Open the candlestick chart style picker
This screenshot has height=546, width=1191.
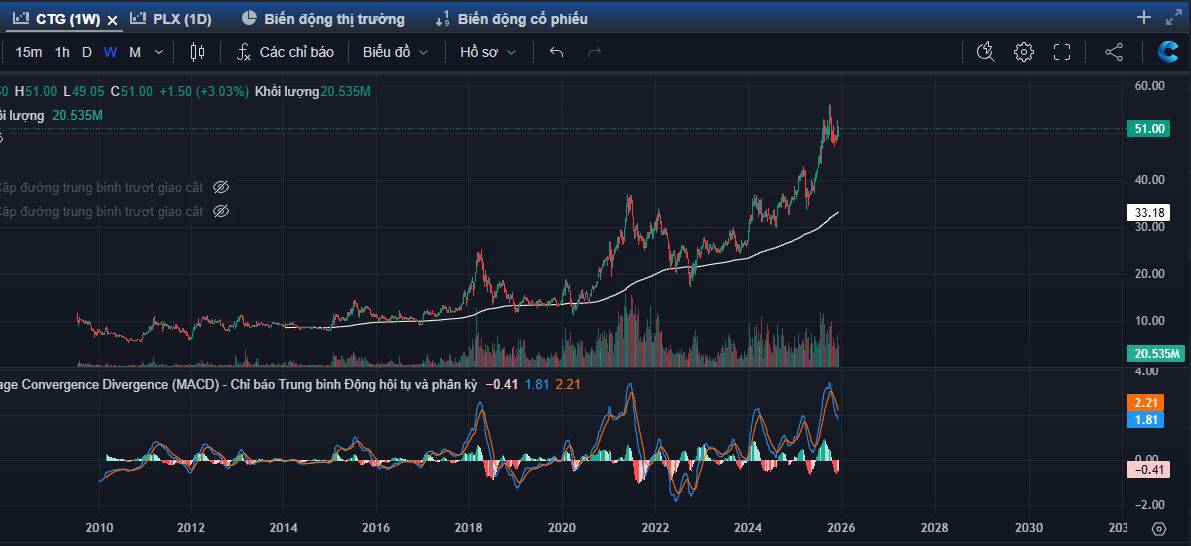tap(197, 52)
